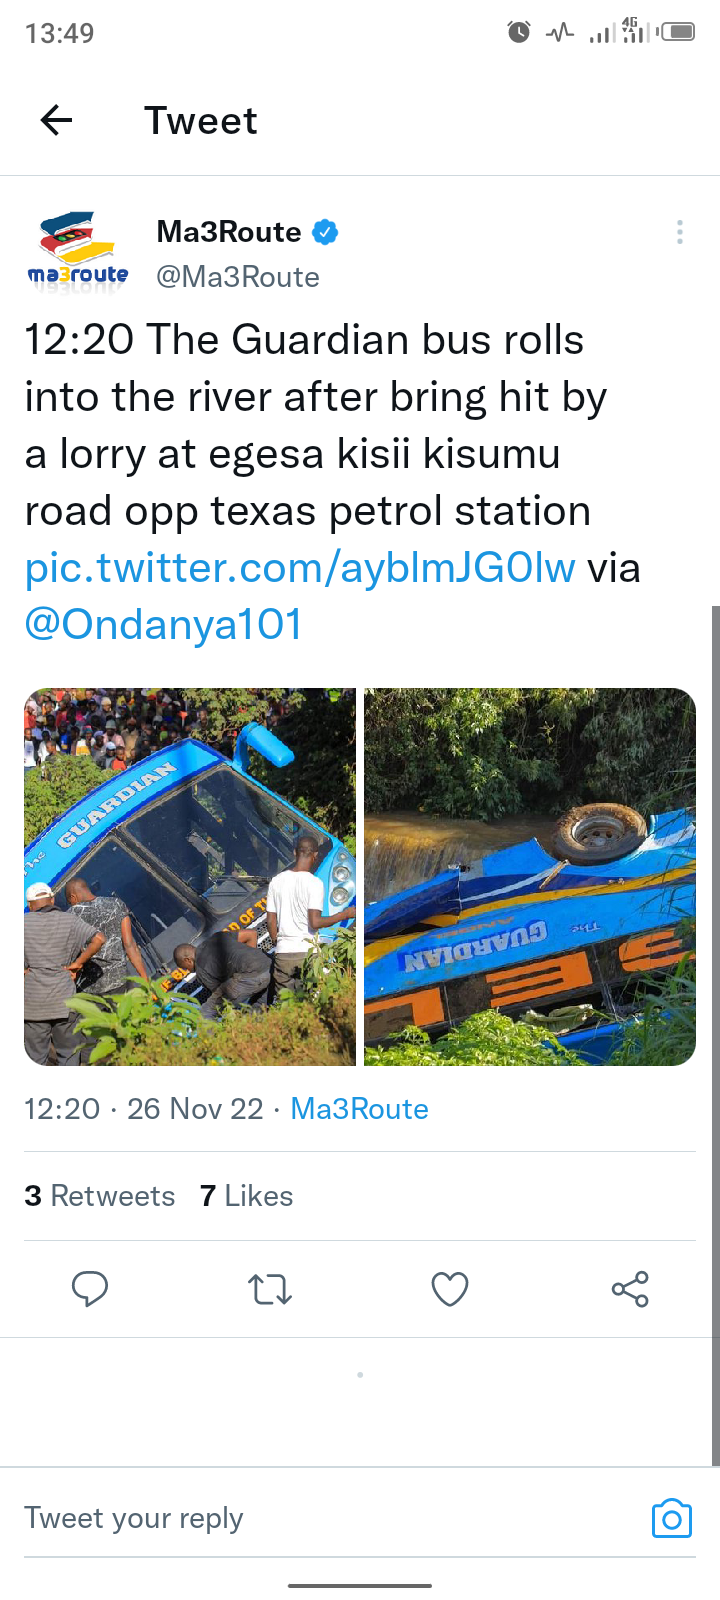Tap the Ma3Route profile avatar

78,251
